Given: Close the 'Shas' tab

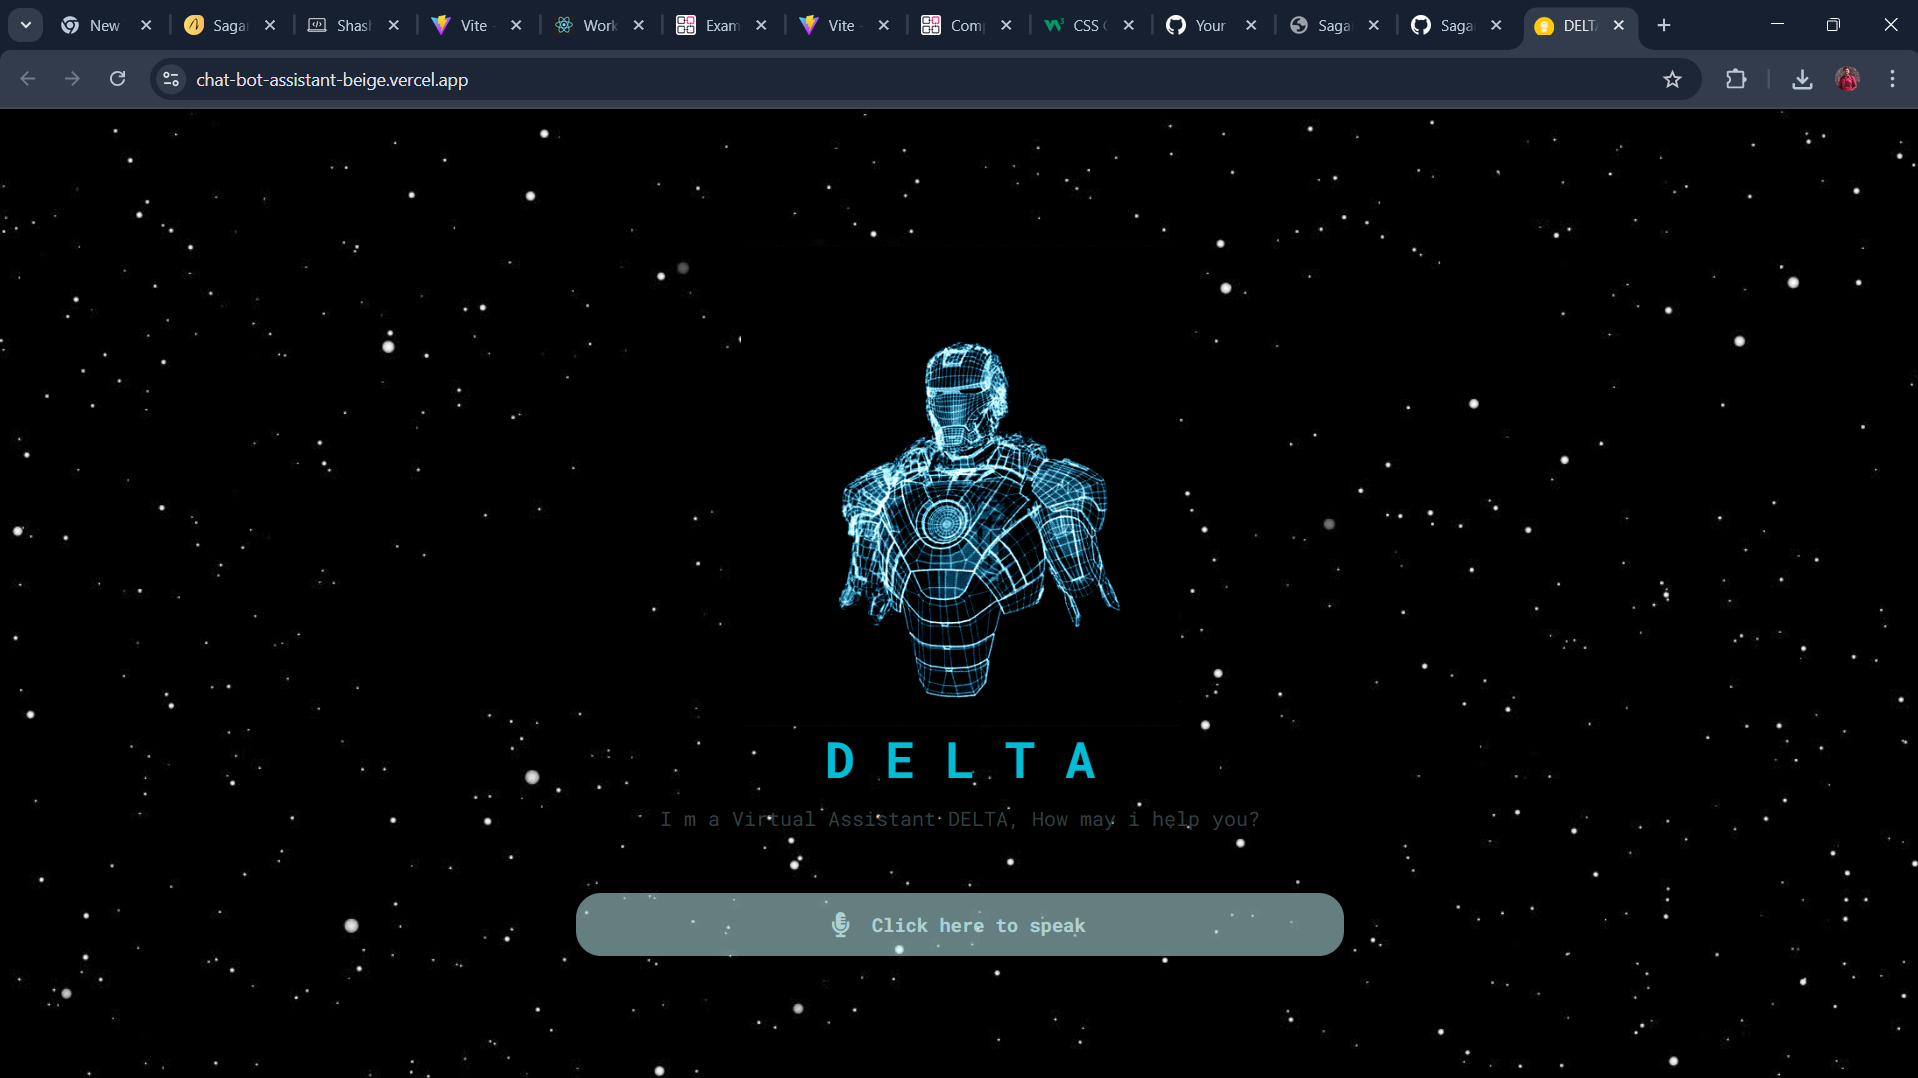Looking at the screenshot, I should 393,25.
